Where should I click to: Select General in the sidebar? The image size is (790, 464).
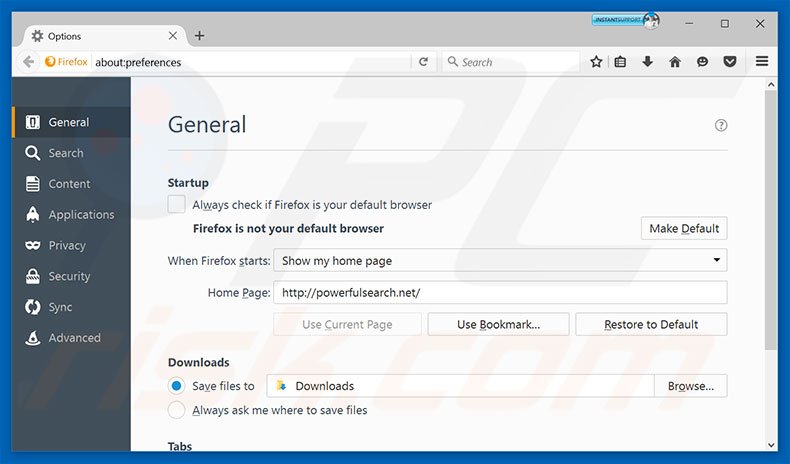(71, 122)
